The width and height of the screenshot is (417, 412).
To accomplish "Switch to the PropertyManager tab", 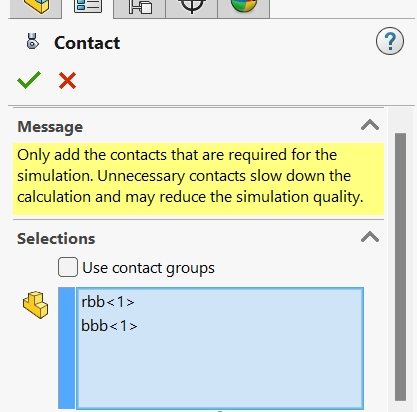I will [x=88, y=7].
